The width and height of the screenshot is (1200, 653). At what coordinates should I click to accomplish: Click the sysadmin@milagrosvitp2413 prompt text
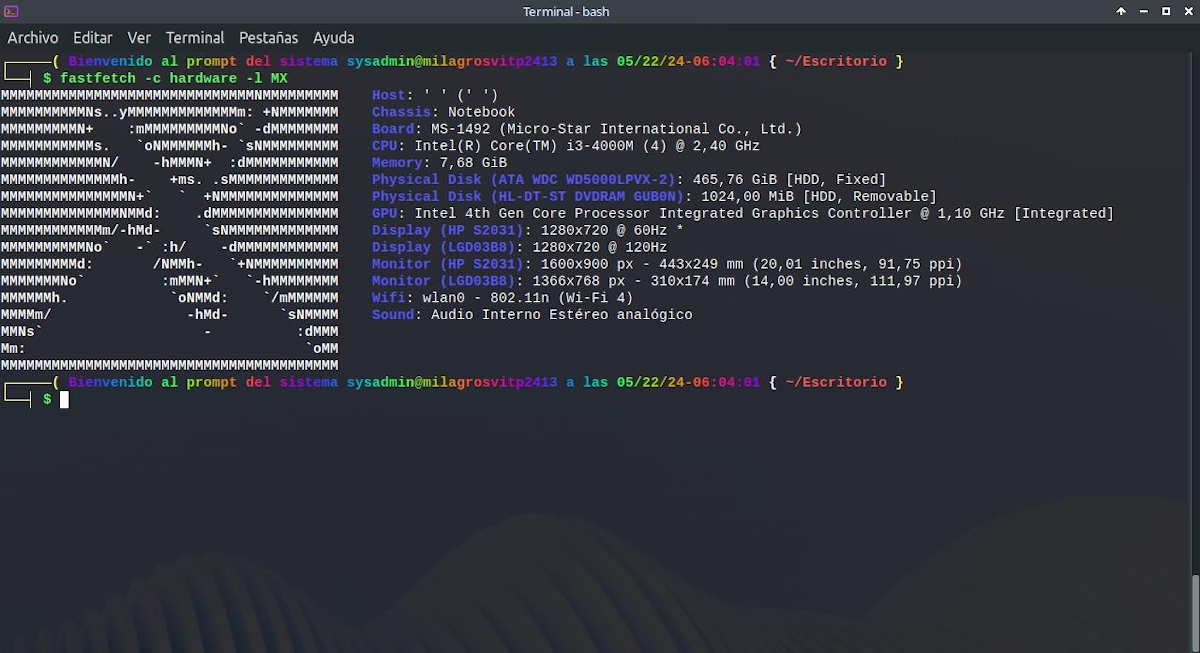pos(450,61)
